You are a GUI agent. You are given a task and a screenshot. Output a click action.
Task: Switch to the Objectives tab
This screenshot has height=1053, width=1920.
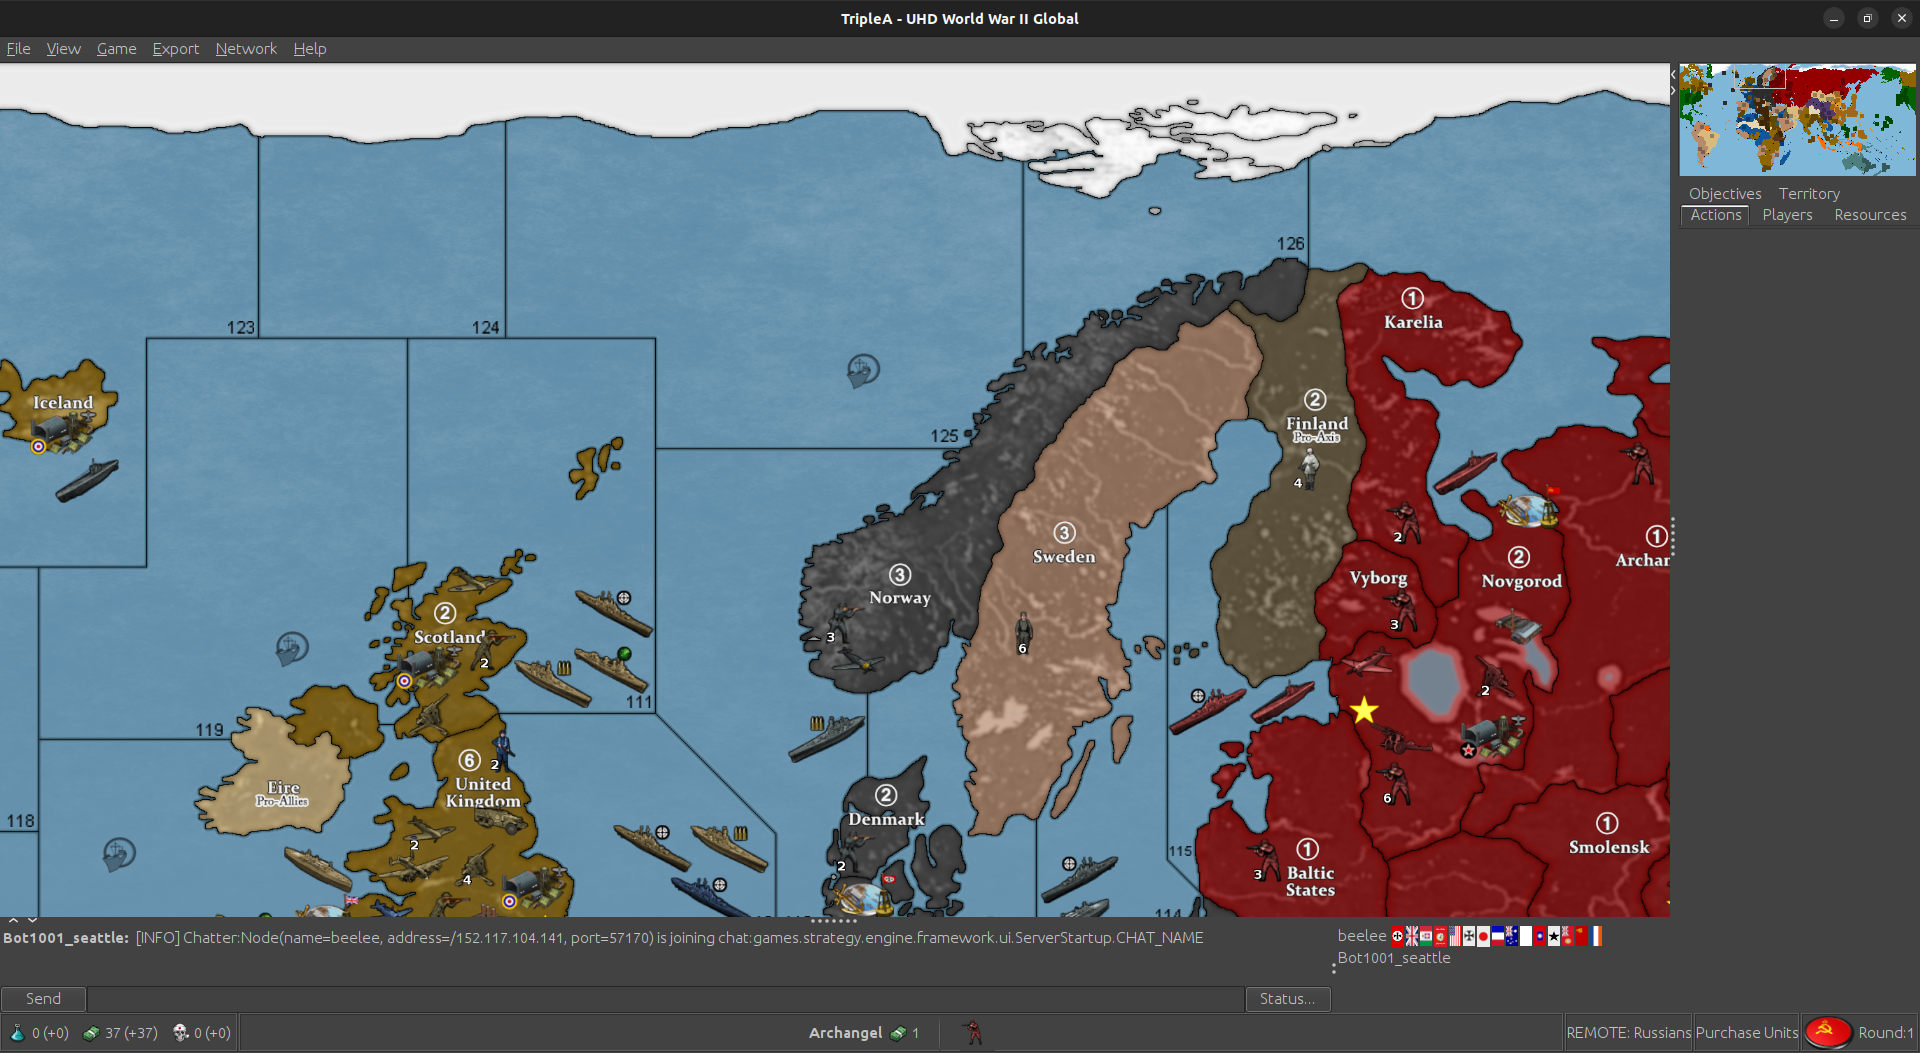click(x=1725, y=193)
